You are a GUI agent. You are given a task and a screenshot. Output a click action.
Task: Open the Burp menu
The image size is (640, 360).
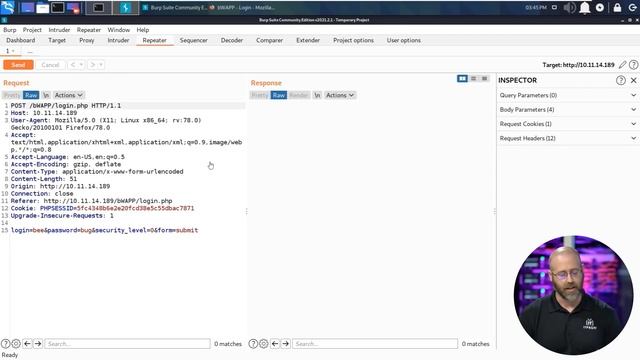pos(10,30)
